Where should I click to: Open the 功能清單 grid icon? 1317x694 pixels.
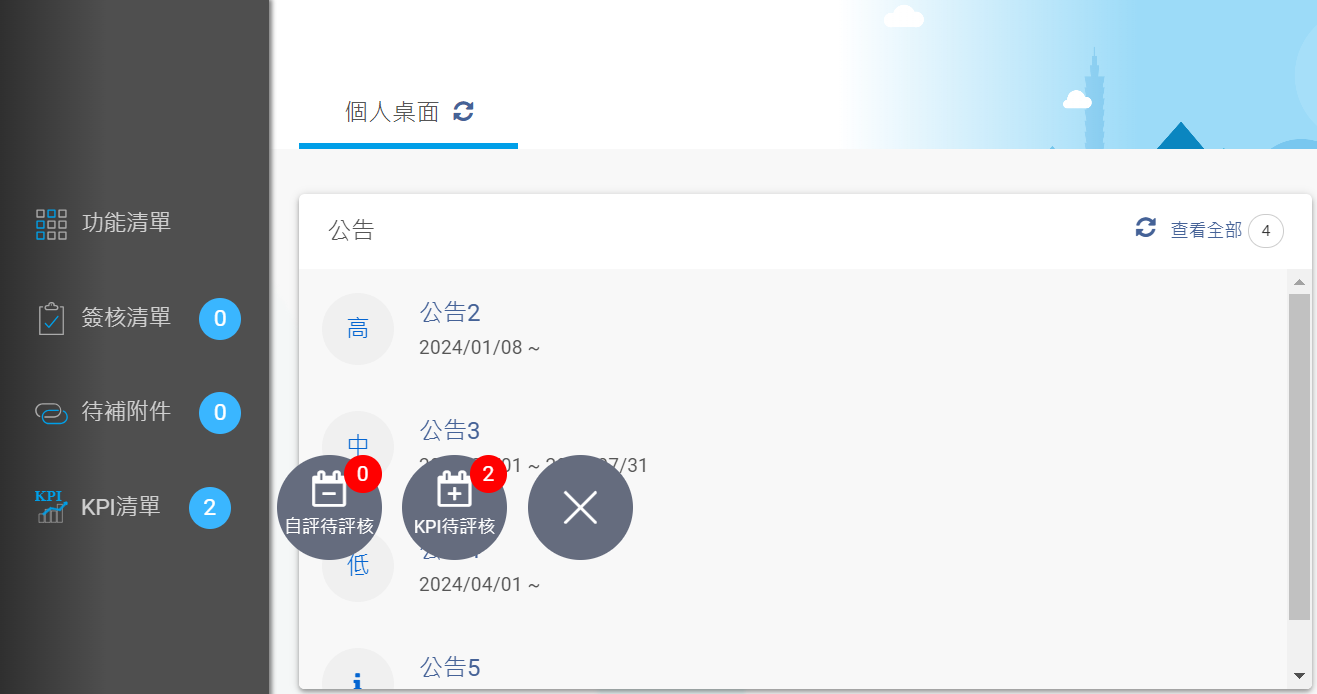coord(51,225)
